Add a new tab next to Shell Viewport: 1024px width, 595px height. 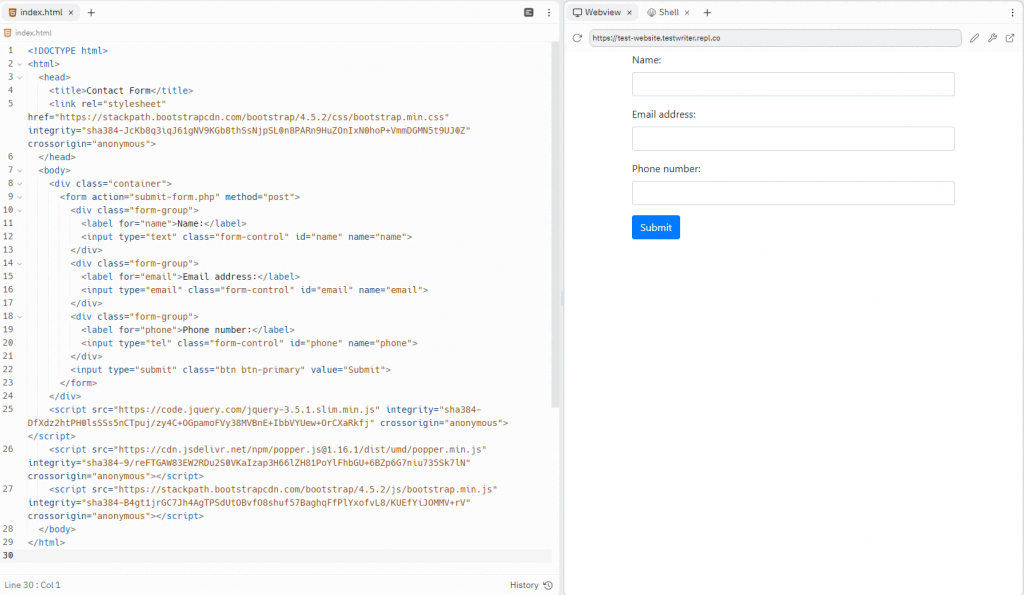tap(707, 12)
